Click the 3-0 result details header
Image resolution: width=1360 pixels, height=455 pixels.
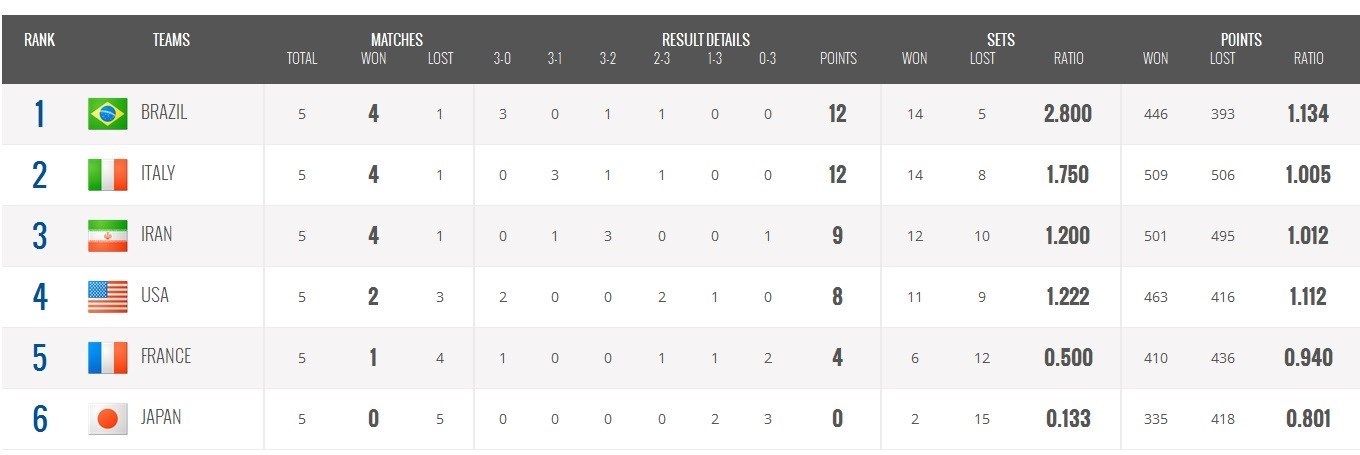[502, 58]
